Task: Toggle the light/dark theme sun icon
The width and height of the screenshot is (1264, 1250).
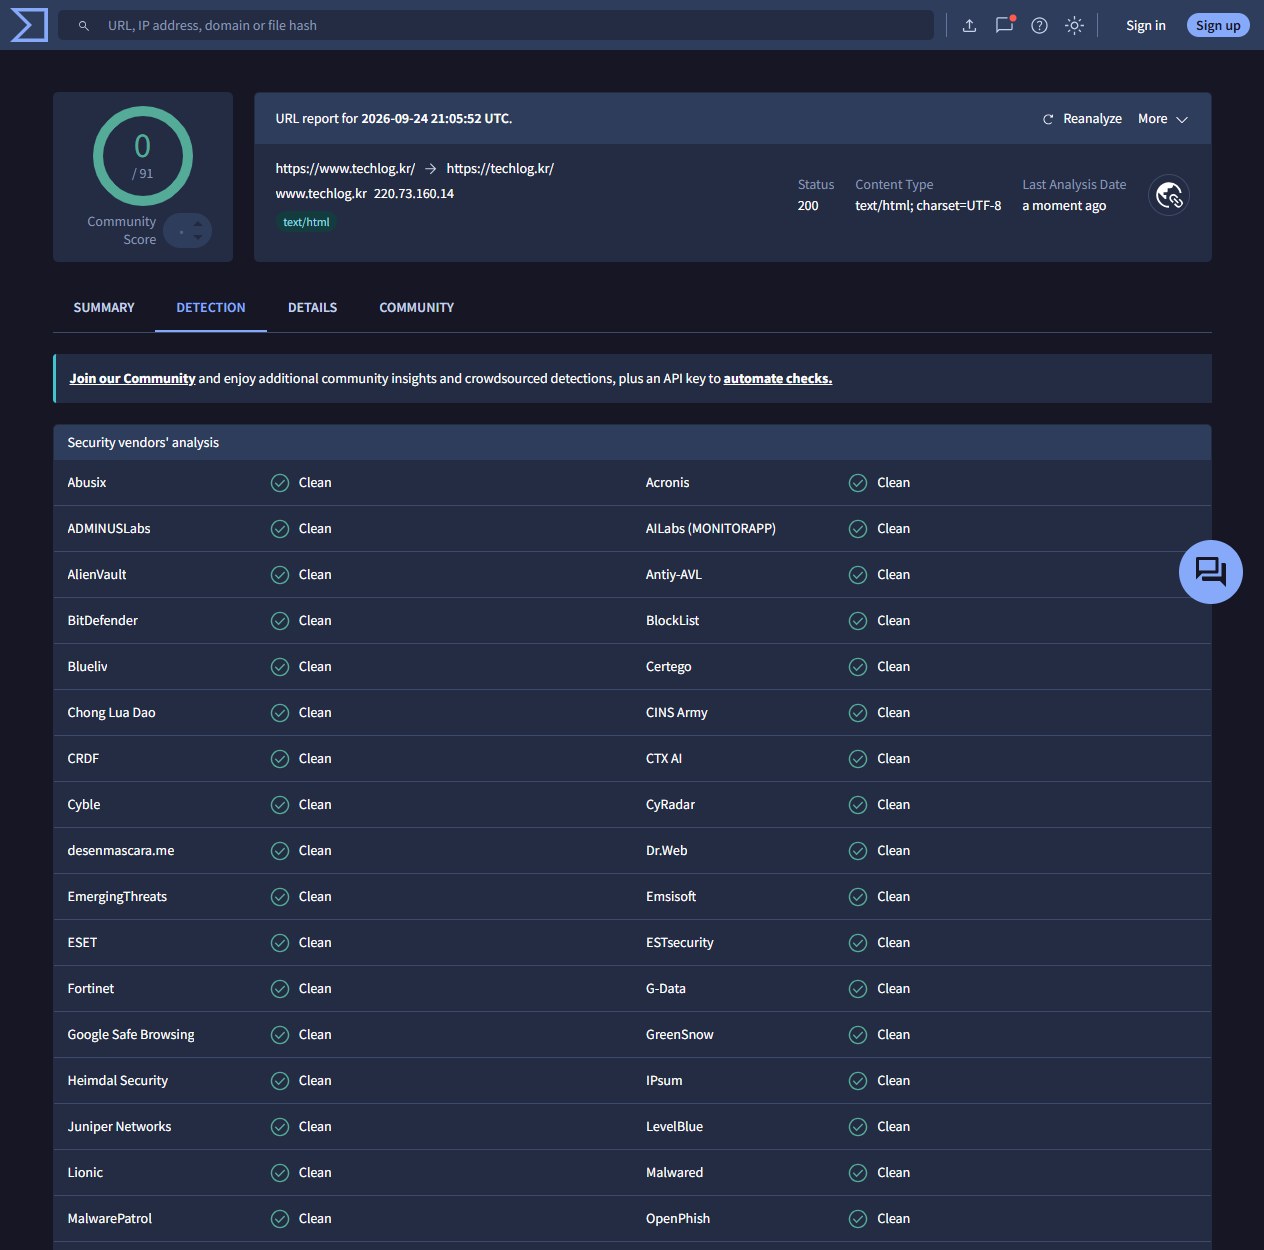Action: [x=1074, y=26]
